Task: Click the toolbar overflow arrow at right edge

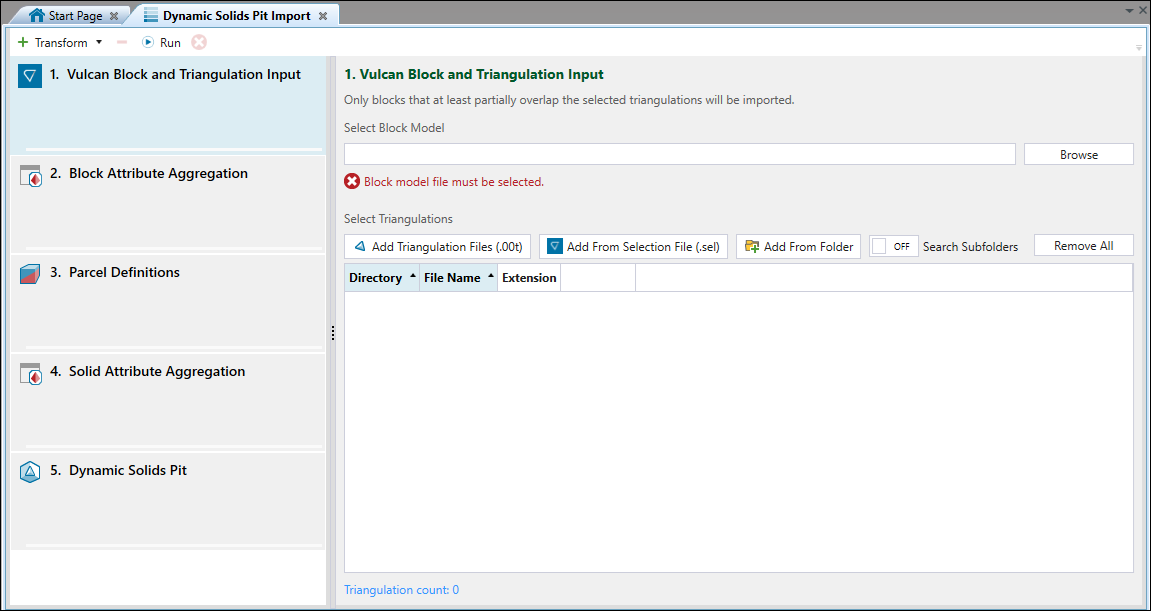Action: click(x=1138, y=47)
